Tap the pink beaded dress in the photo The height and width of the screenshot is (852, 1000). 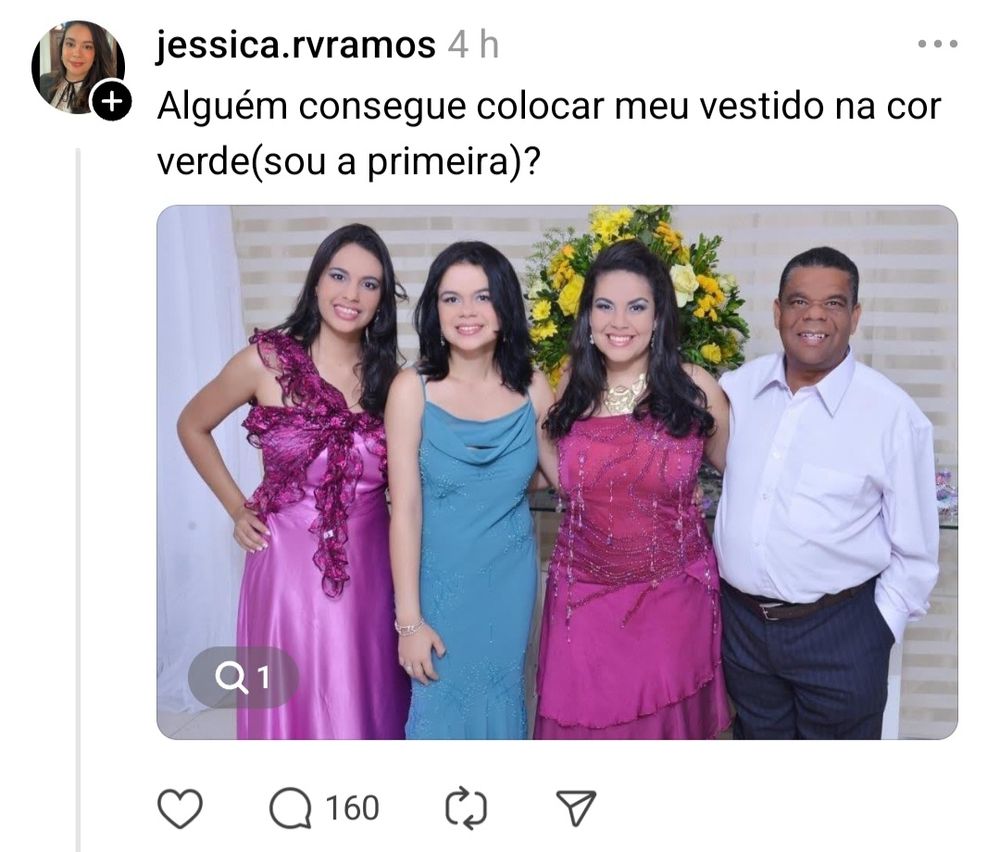[x=630, y=574]
